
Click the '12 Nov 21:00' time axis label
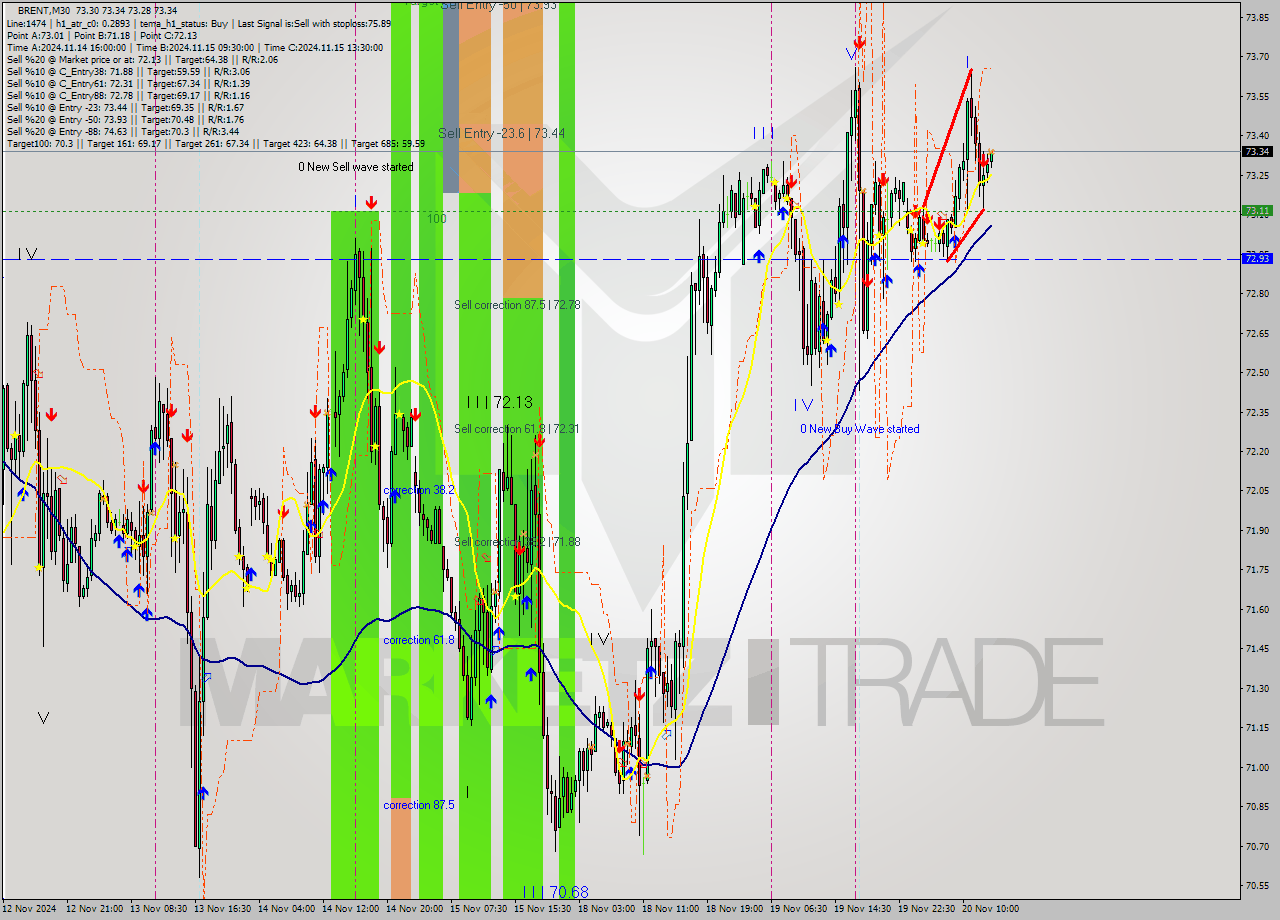click(96, 909)
